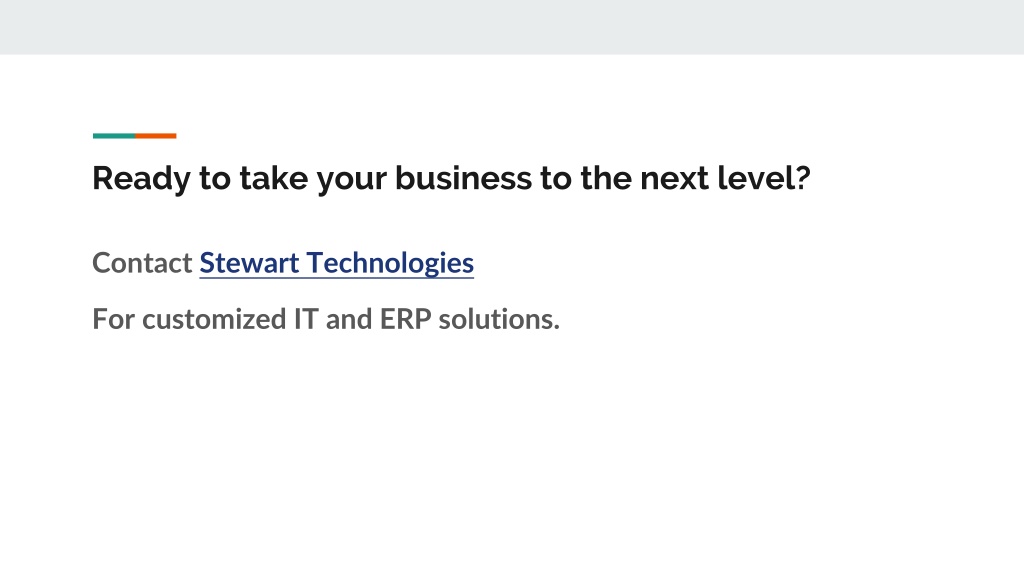This screenshot has height=576, width=1024.
Task: Click the word For in body text
Action: [x=114, y=319]
